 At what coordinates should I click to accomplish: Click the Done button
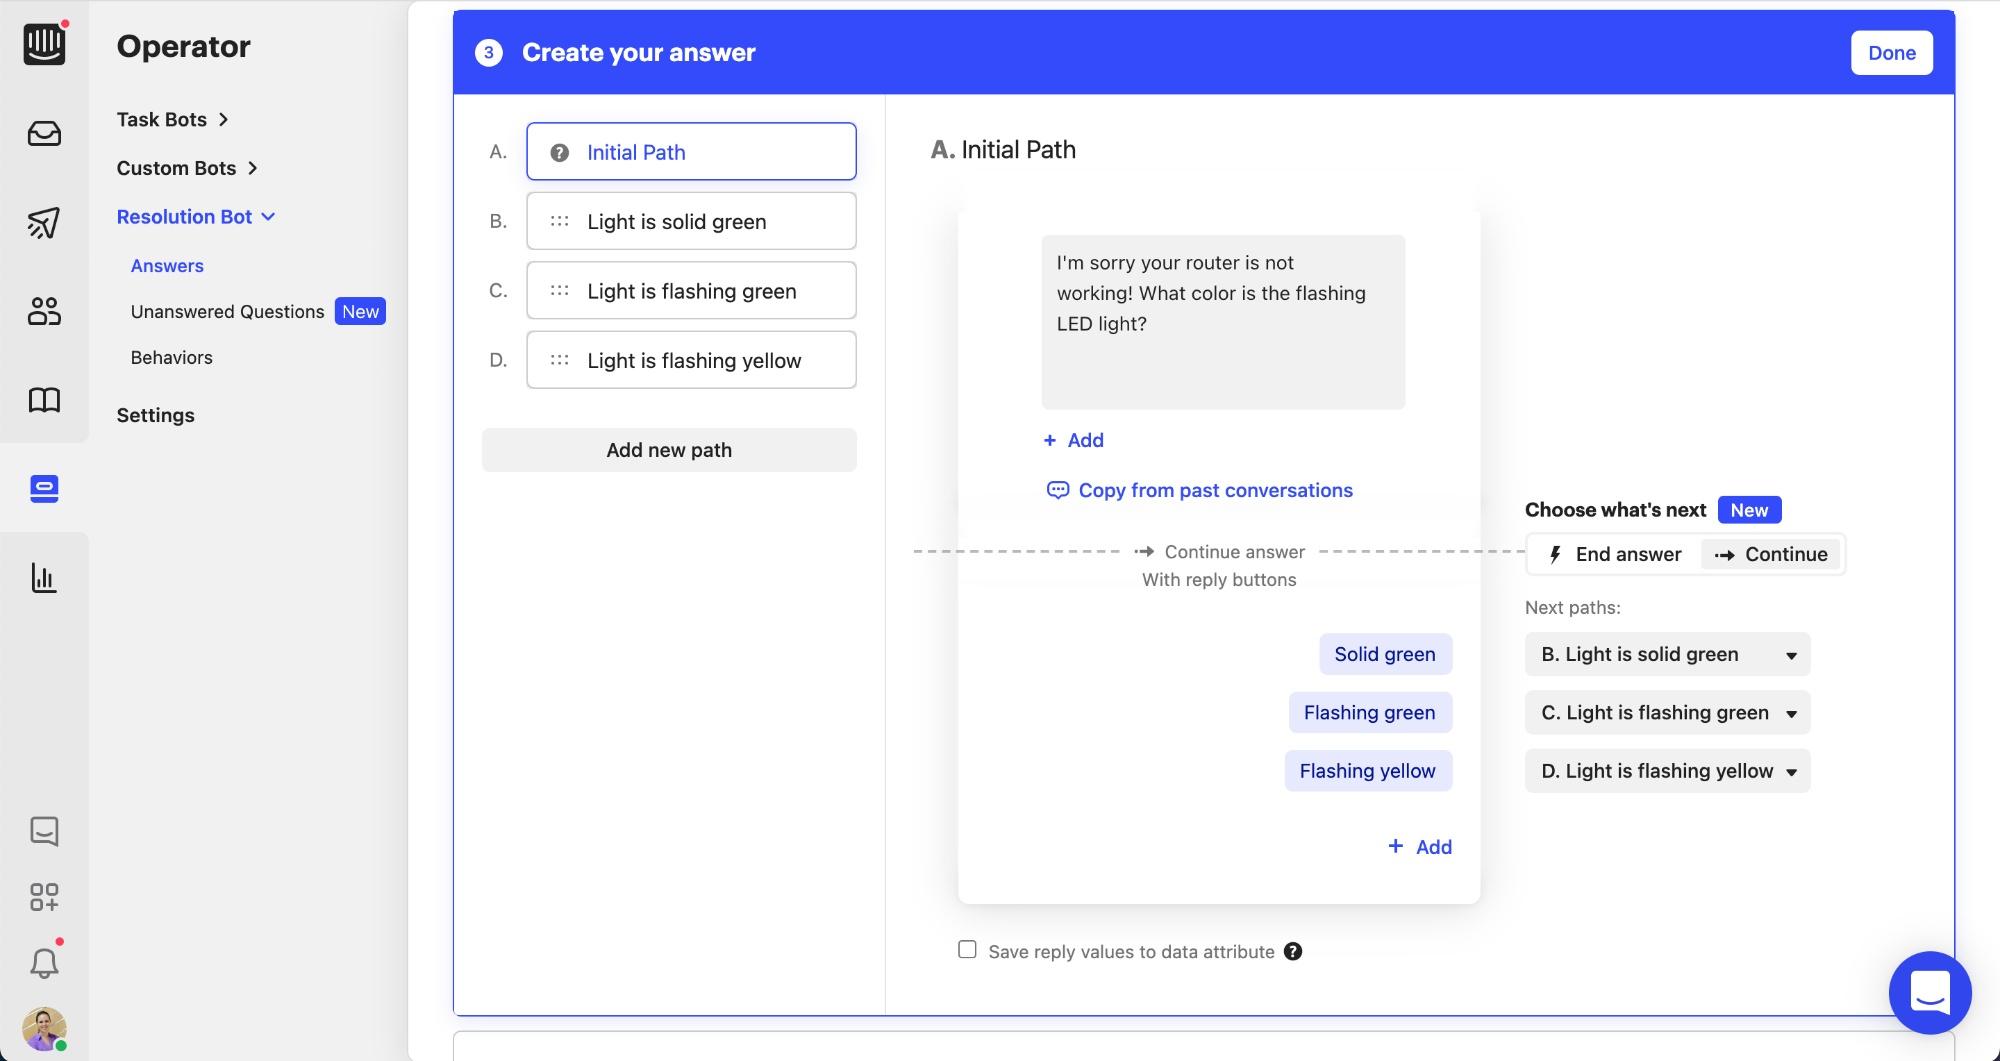[1891, 53]
